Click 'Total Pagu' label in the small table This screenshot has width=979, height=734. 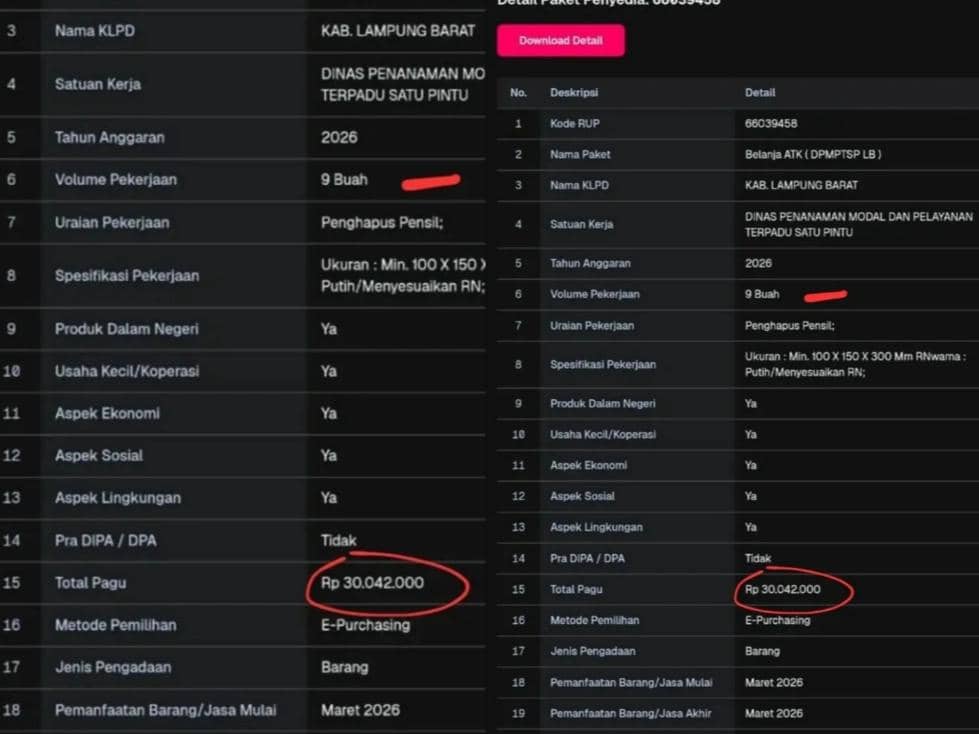pyautogui.click(x=576, y=589)
